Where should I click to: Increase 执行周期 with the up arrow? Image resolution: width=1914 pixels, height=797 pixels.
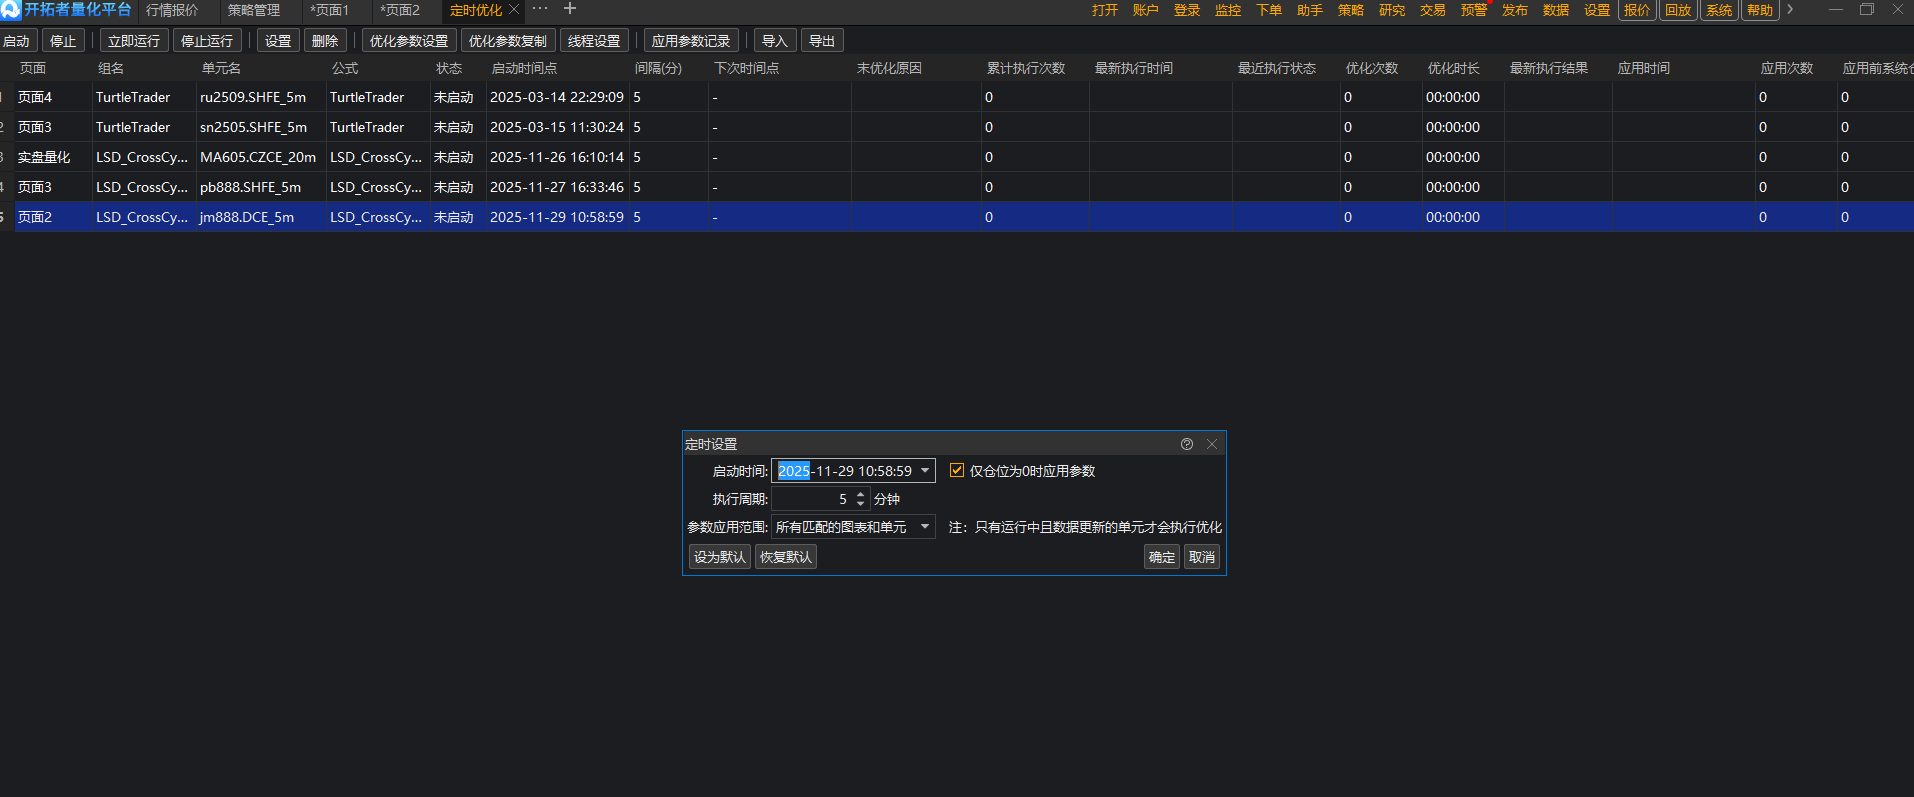860,494
